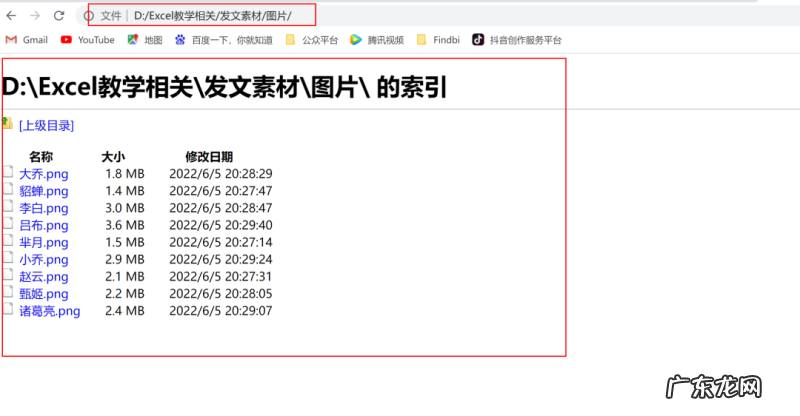Screen dimensions: 800x416
Task: Open the 李白.png file link
Action: [x=43, y=208]
